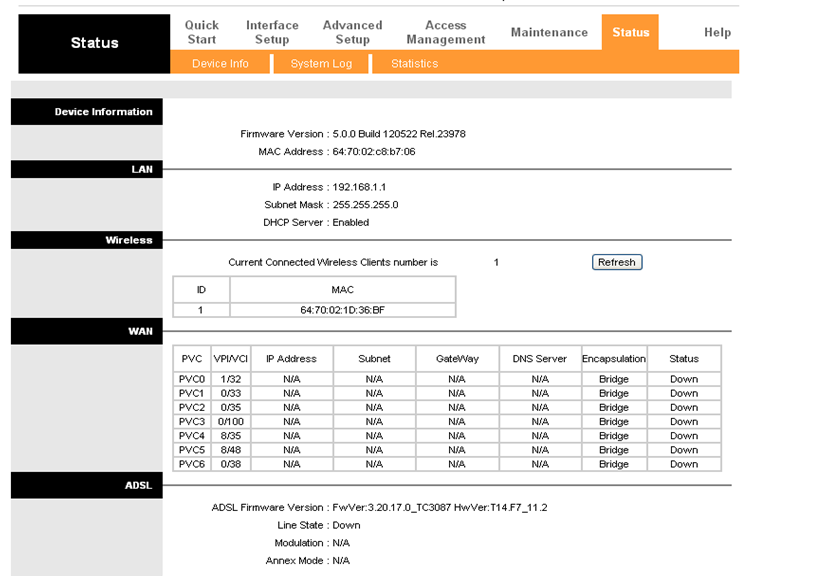Switch to the System Log sub-tab
Screen dimensions: 832x576
(321, 64)
